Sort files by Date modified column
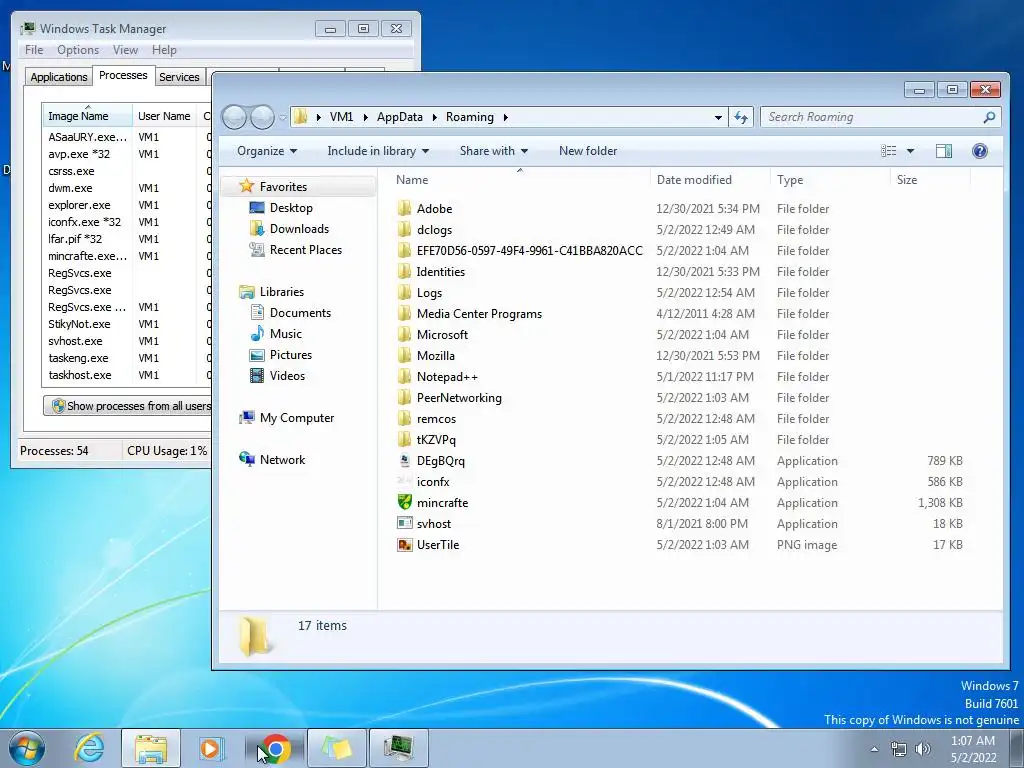The height and width of the screenshot is (768, 1024). coord(710,180)
